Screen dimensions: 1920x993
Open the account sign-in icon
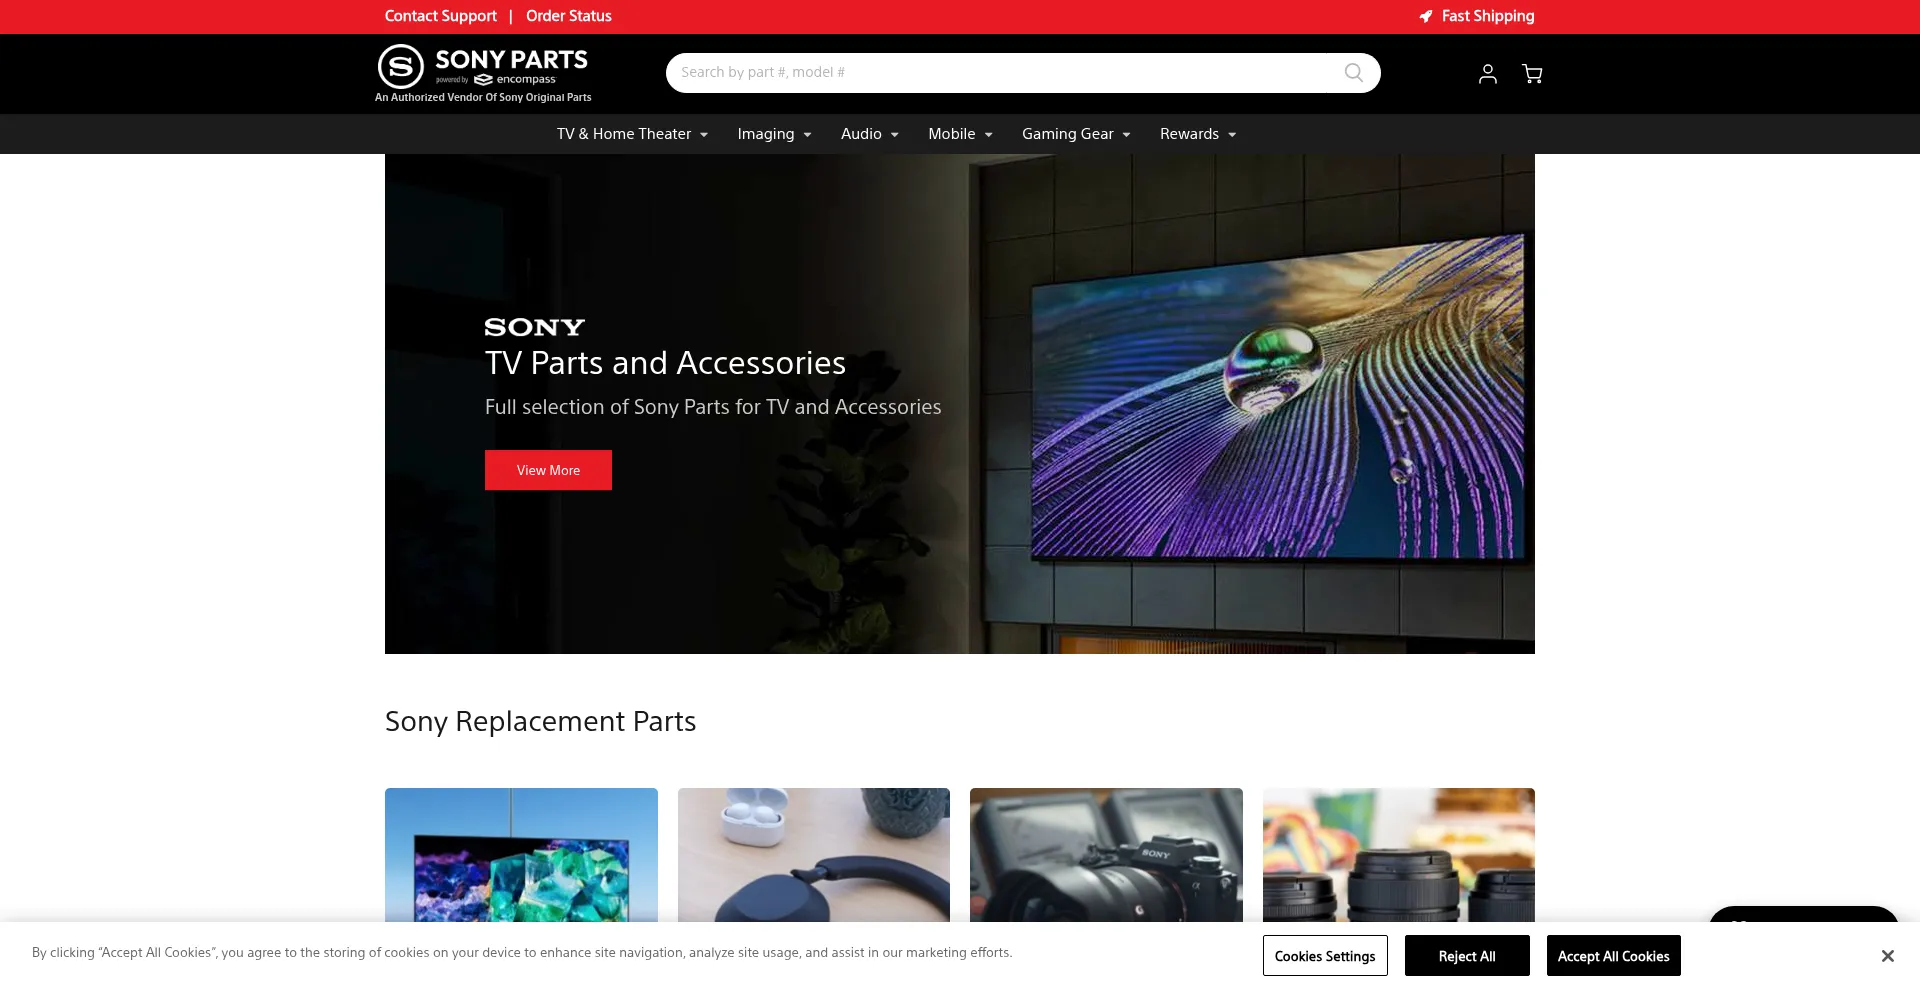pos(1487,73)
